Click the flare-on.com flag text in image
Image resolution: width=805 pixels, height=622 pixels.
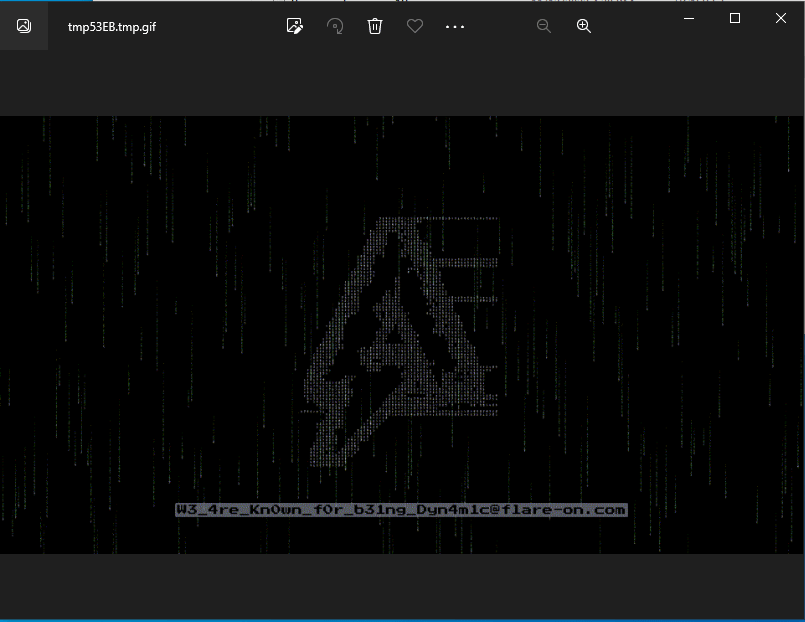pyautogui.click(x=401, y=510)
